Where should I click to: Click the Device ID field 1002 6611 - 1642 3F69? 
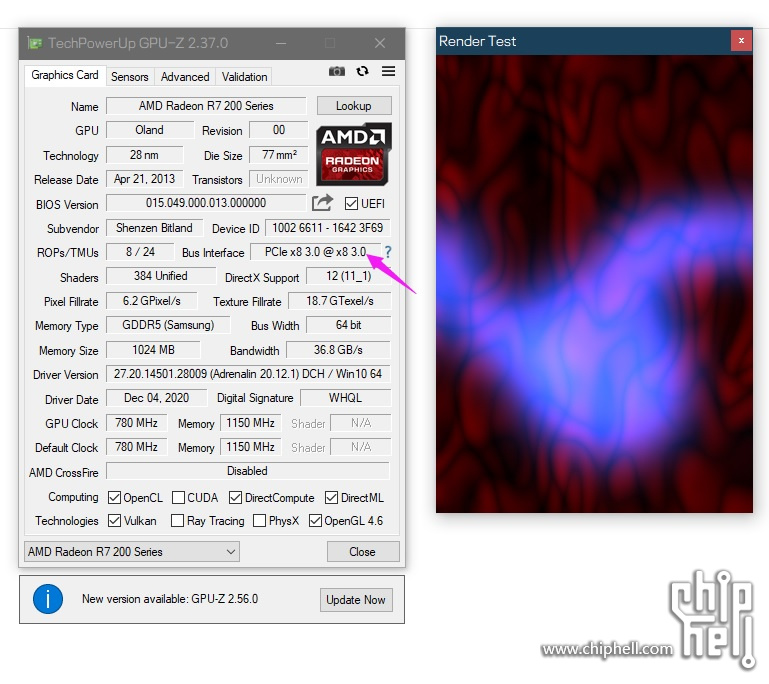point(328,228)
